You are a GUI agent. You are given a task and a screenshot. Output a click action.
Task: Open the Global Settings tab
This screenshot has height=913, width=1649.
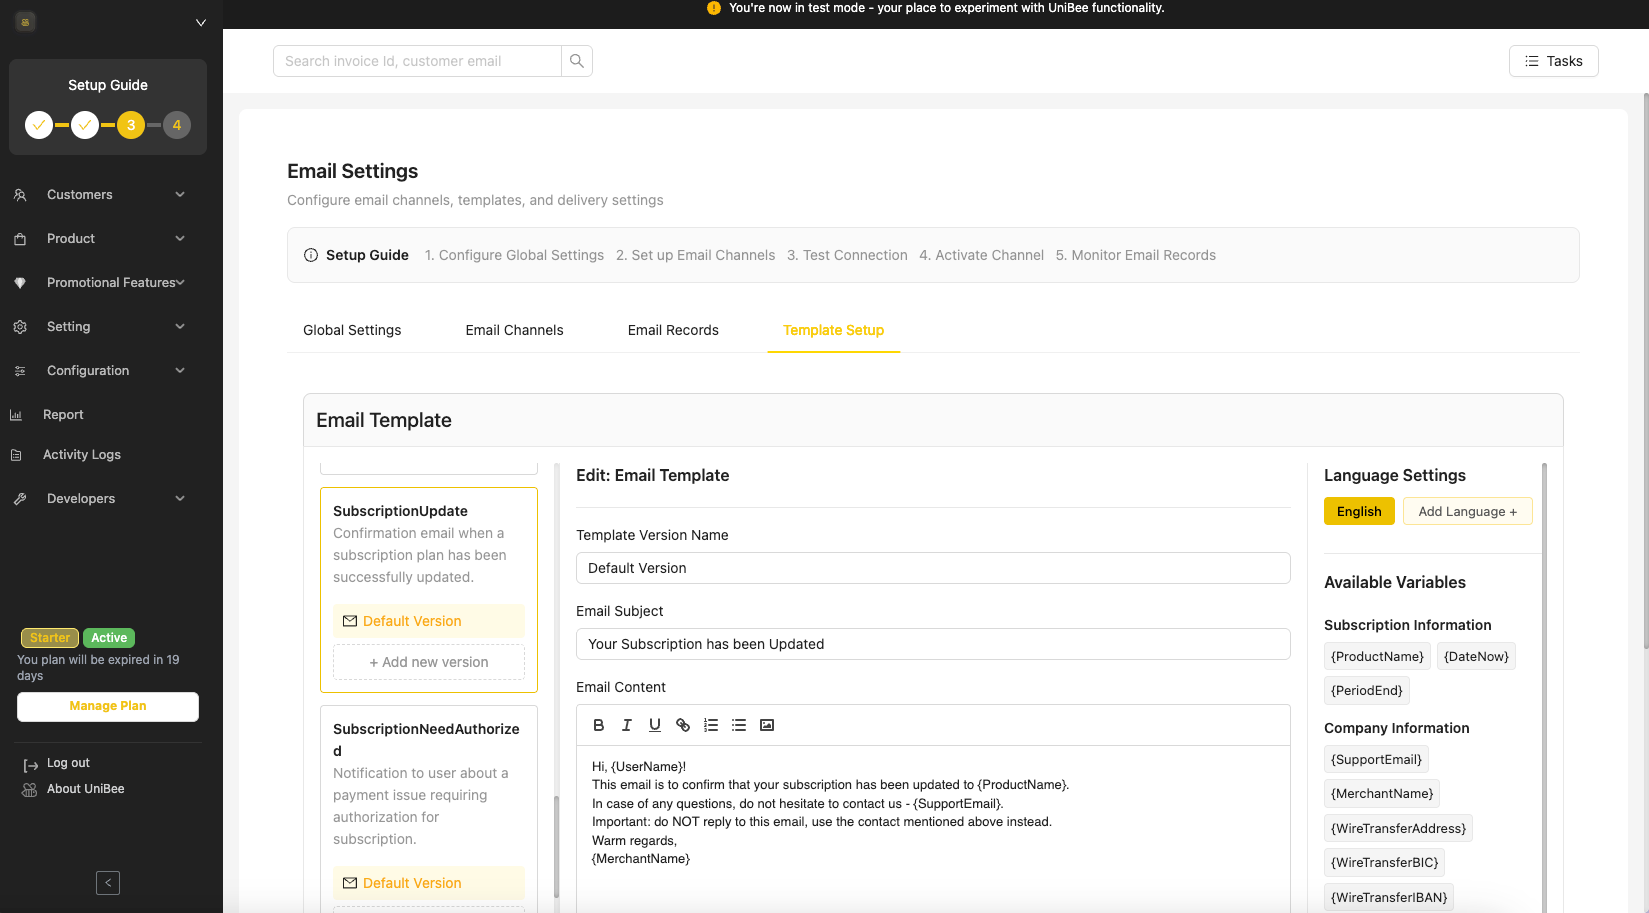pyautogui.click(x=351, y=330)
